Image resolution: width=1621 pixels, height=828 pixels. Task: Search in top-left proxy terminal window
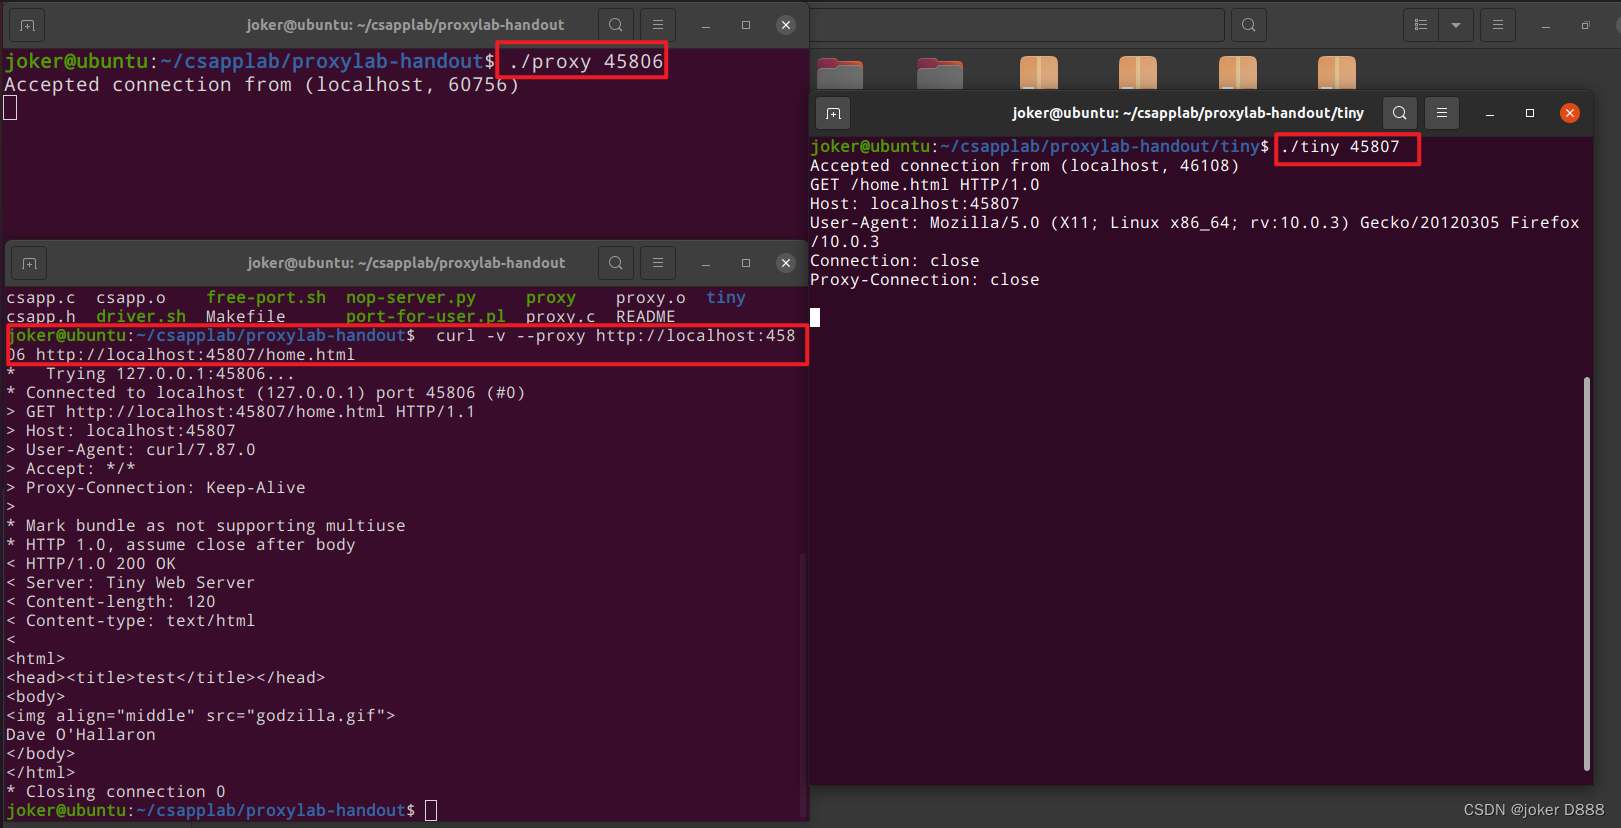616,25
